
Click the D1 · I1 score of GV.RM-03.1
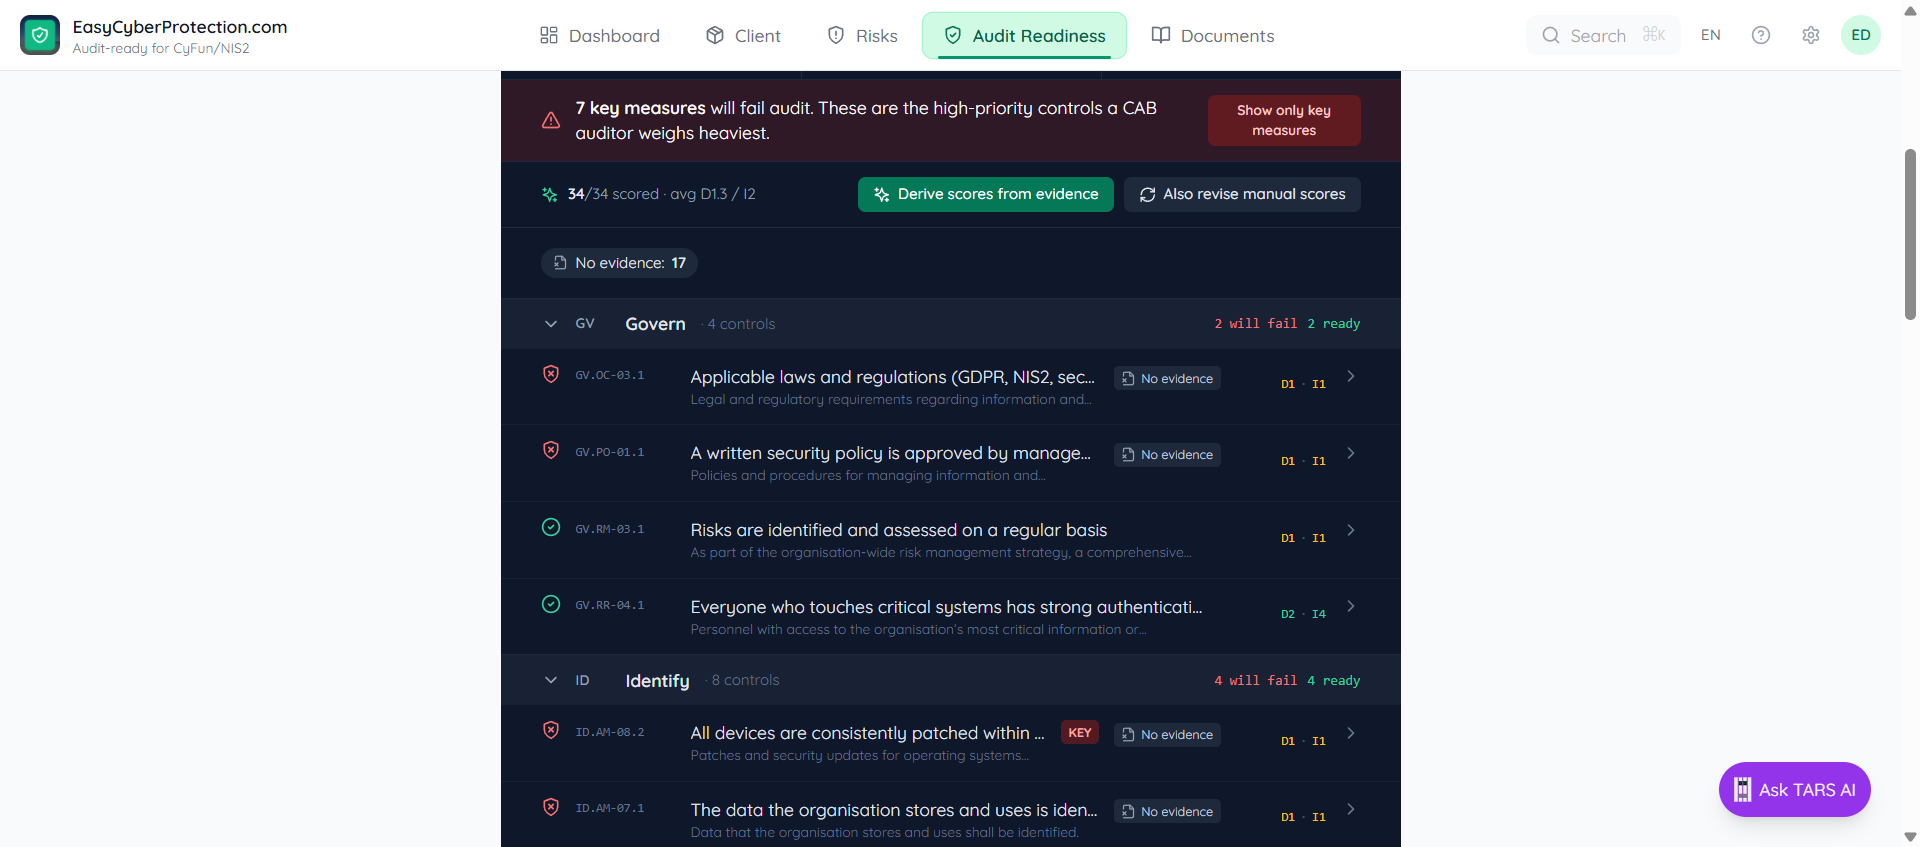1303,538
